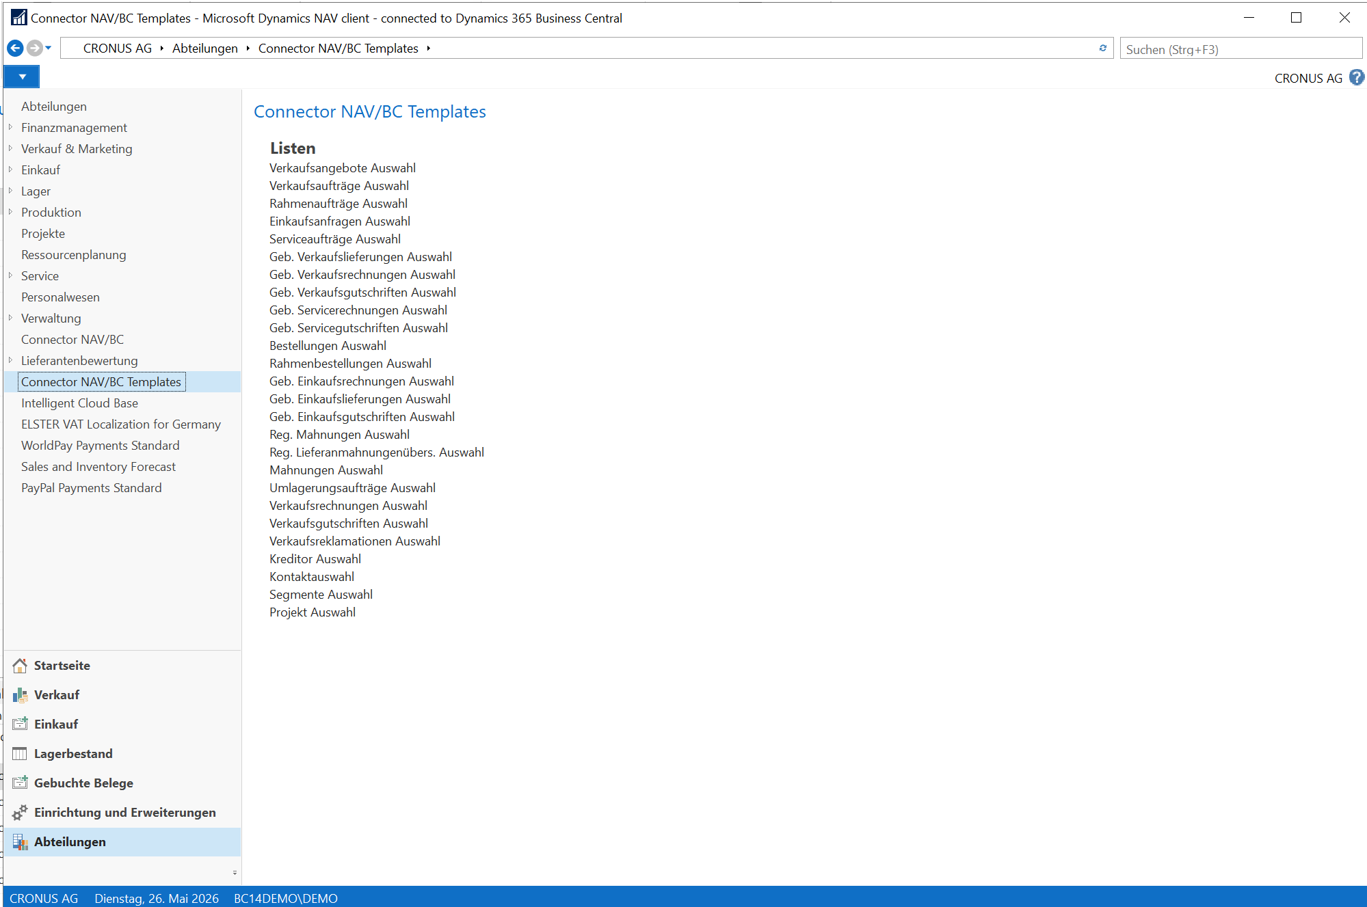Click the Dynamics NAV app icon in title bar
The height and width of the screenshot is (907, 1367).
point(18,18)
